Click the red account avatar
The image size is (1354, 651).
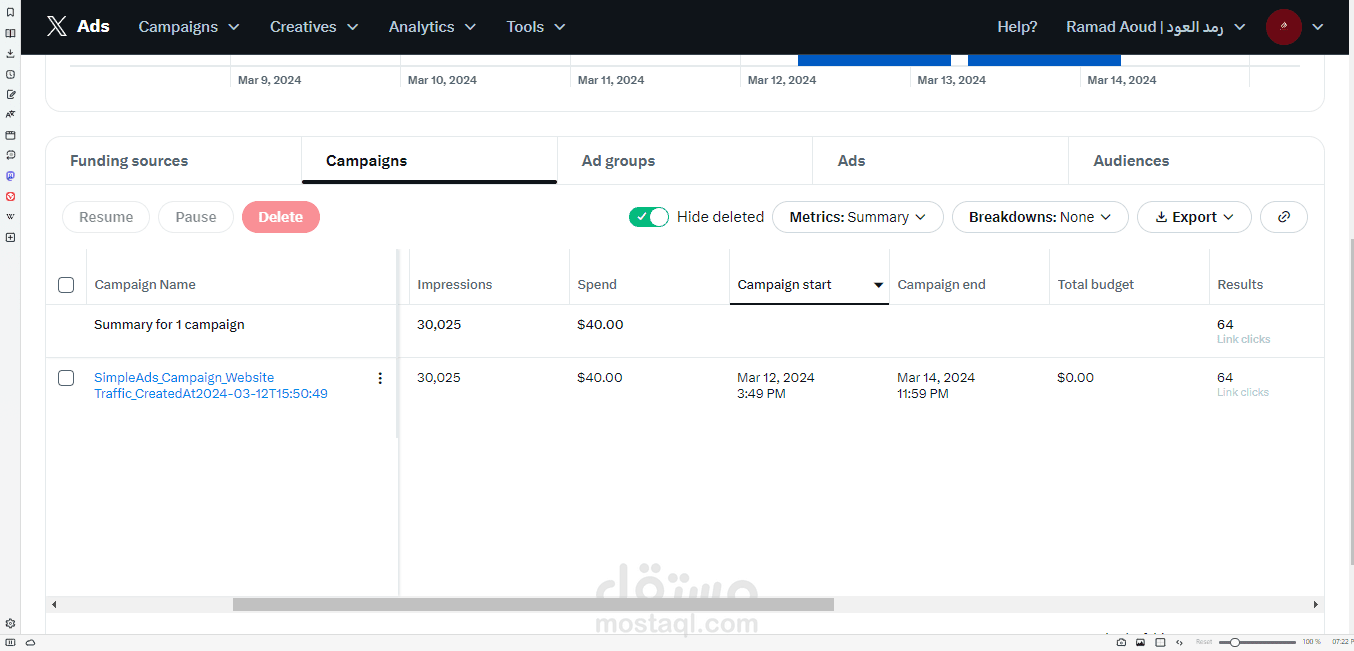coord(1283,27)
